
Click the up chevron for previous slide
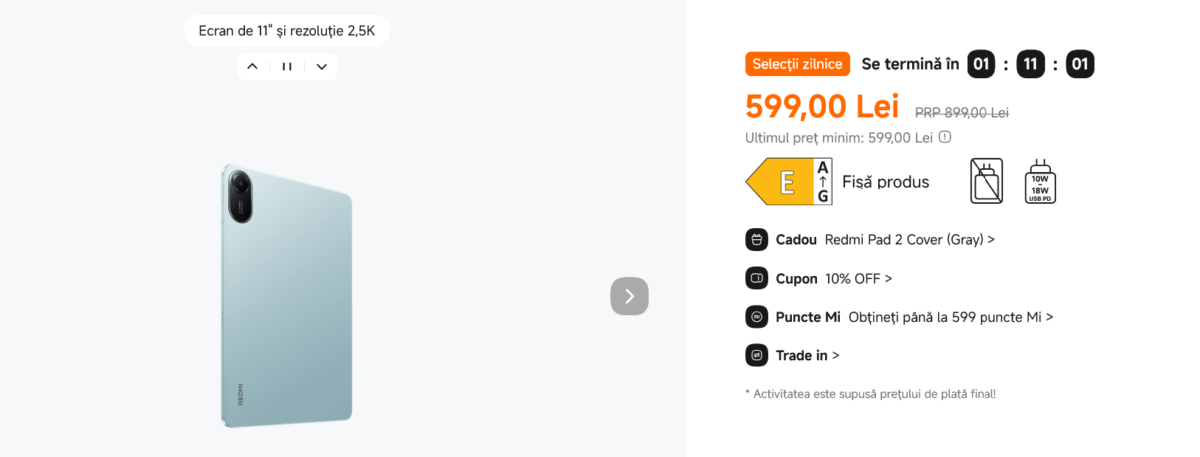[x=252, y=66]
